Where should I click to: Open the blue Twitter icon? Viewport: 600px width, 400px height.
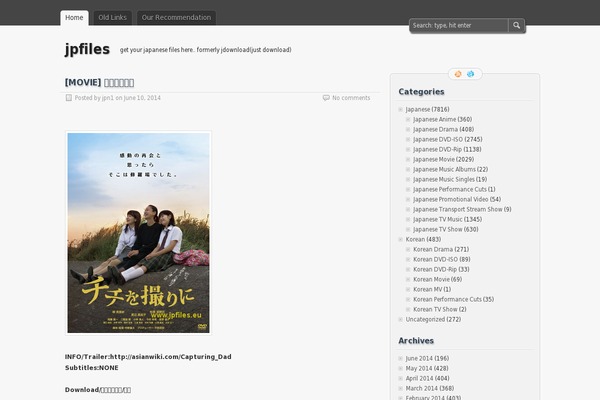click(471, 74)
